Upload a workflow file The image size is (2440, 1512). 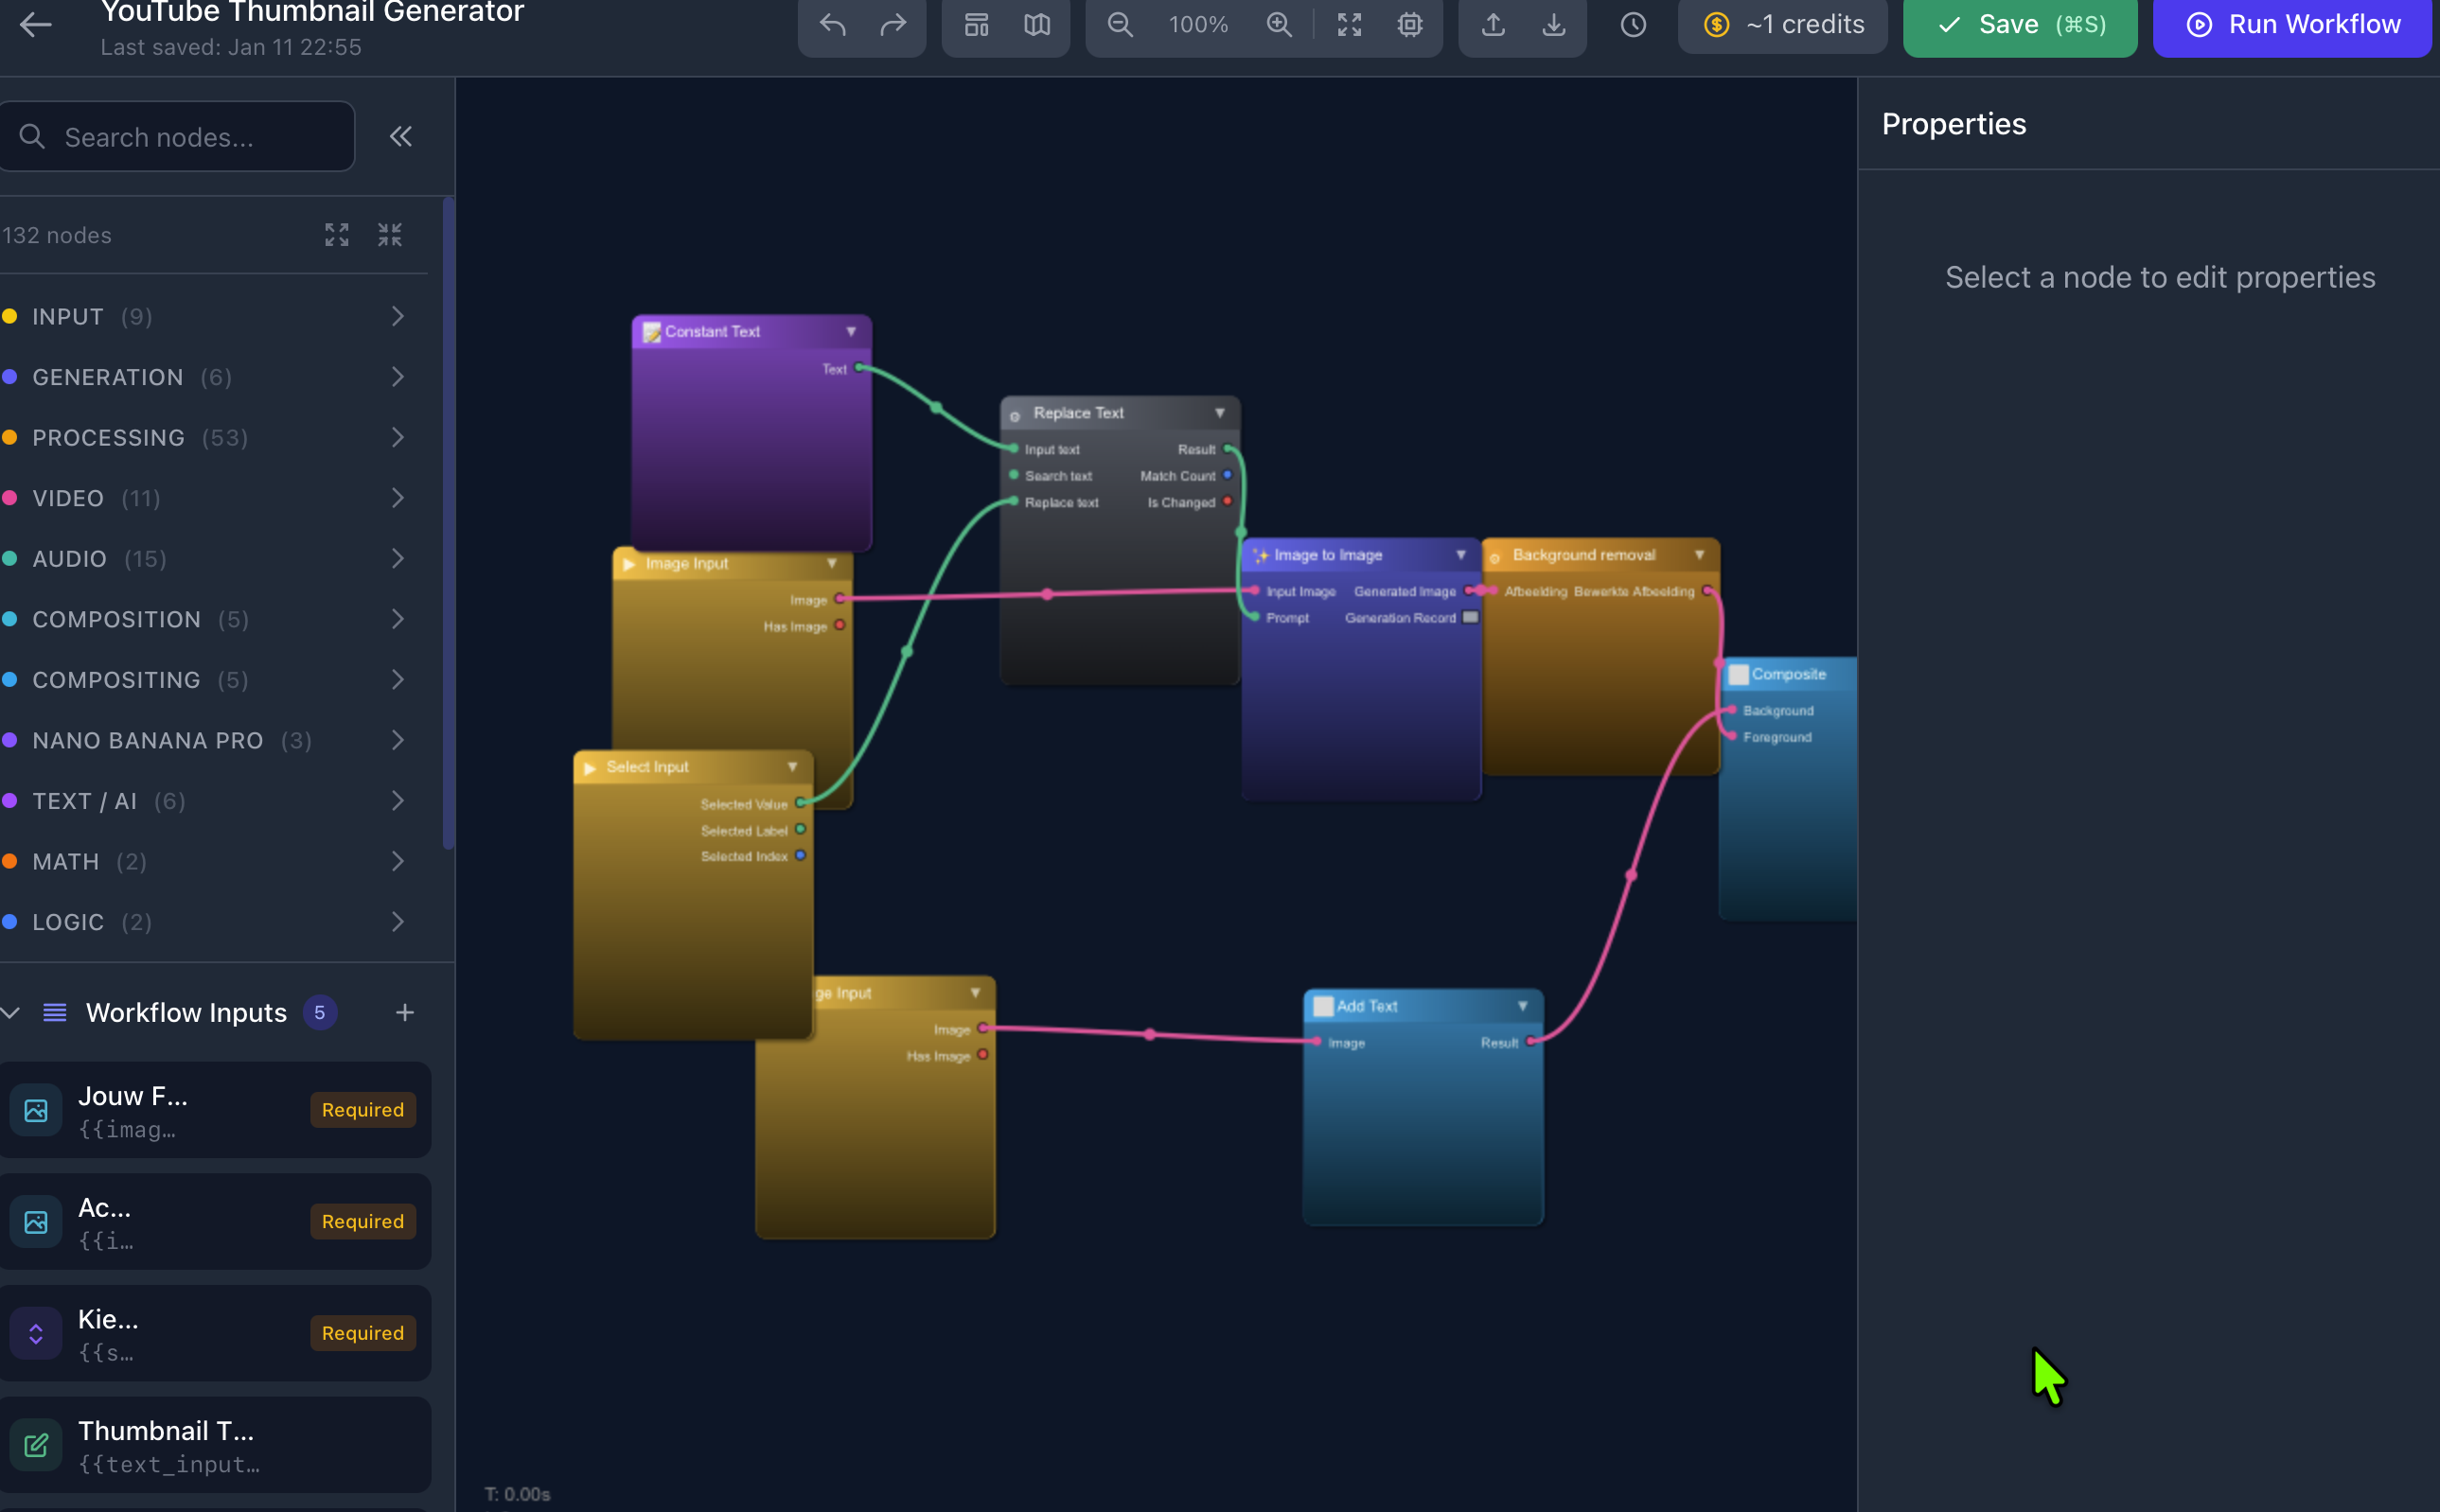1492,25
